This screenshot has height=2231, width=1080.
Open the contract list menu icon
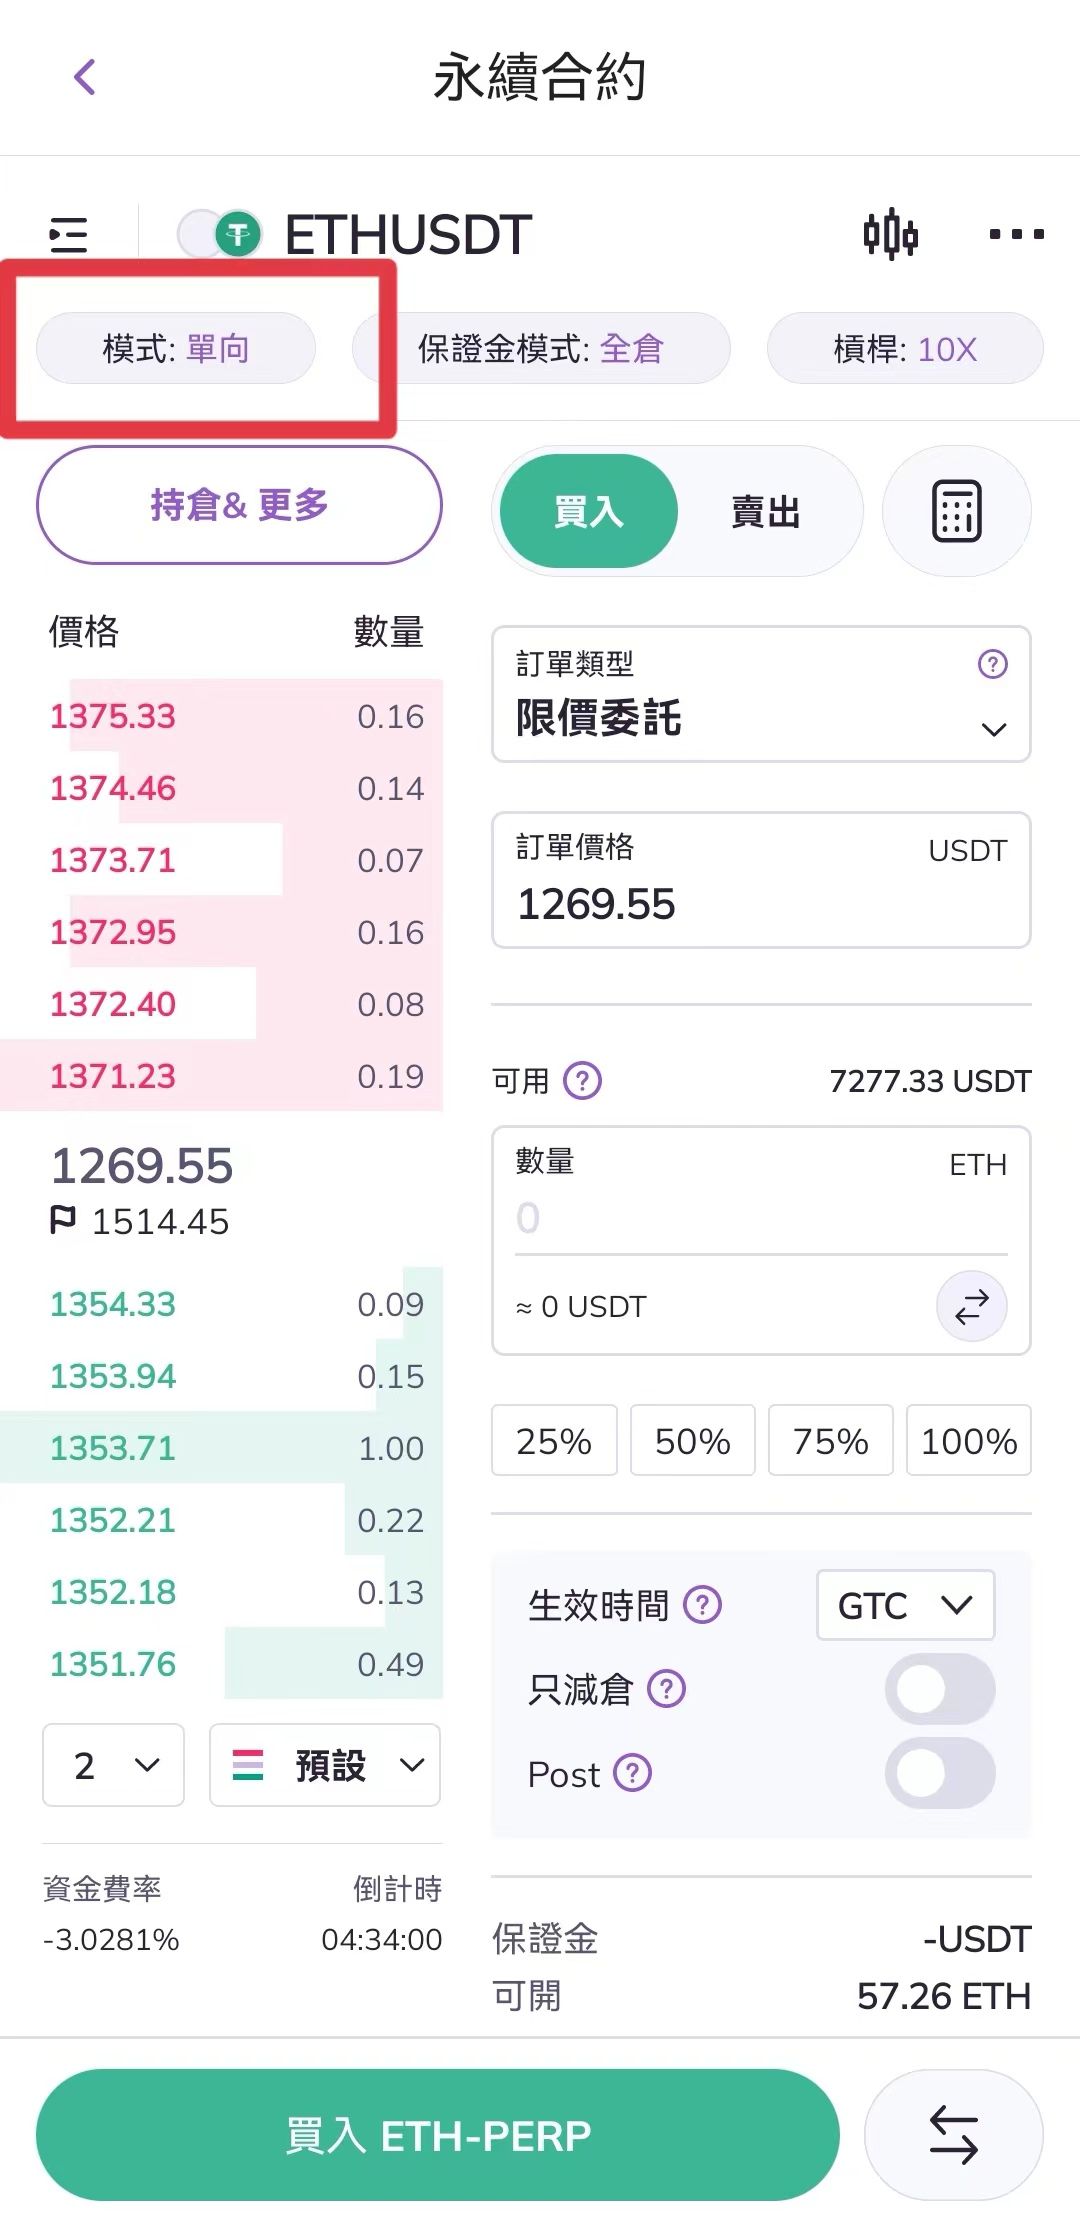[69, 235]
